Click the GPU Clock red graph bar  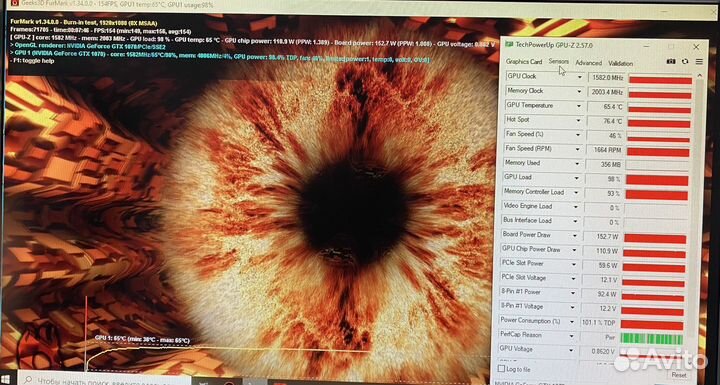click(660, 80)
